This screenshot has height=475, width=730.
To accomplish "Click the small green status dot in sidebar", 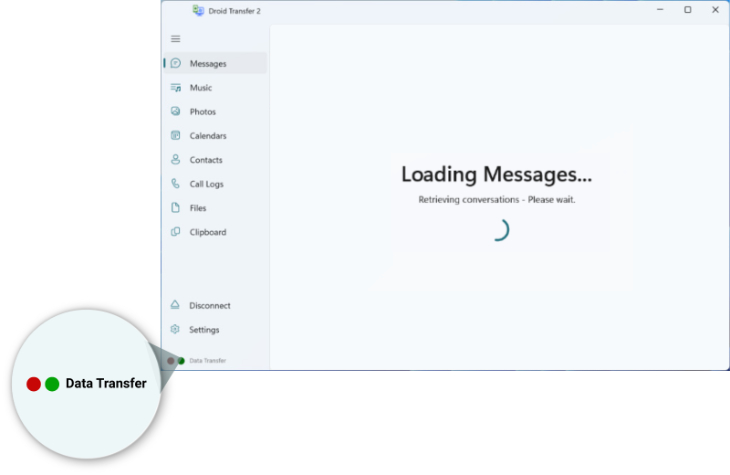I will pos(181,360).
